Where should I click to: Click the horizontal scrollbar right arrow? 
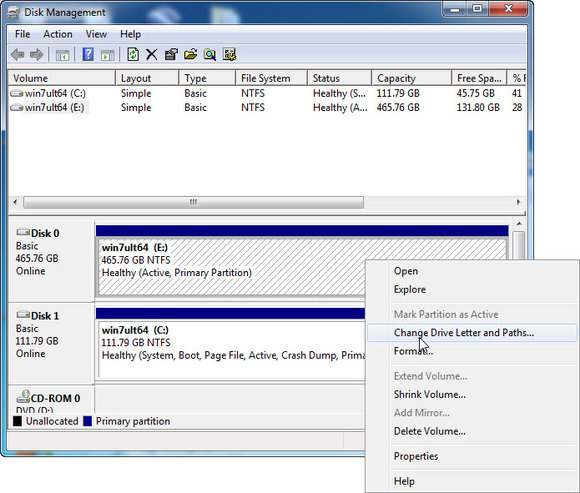click(x=519, y=202)
